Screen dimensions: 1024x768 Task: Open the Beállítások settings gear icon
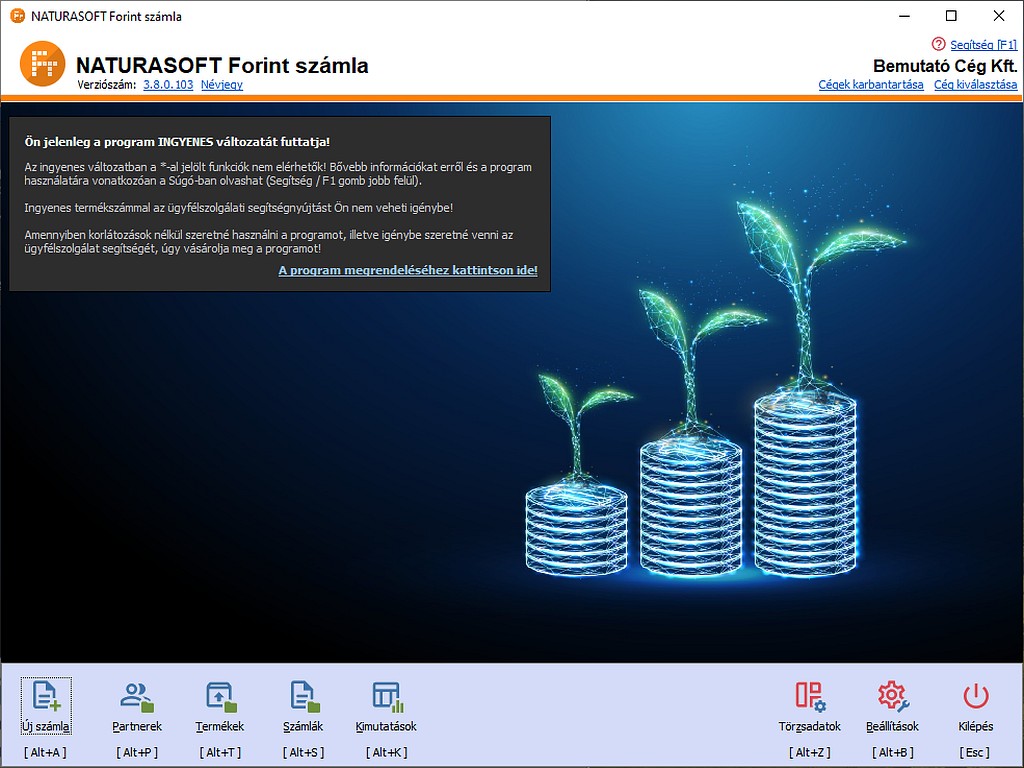pos(892,696)
